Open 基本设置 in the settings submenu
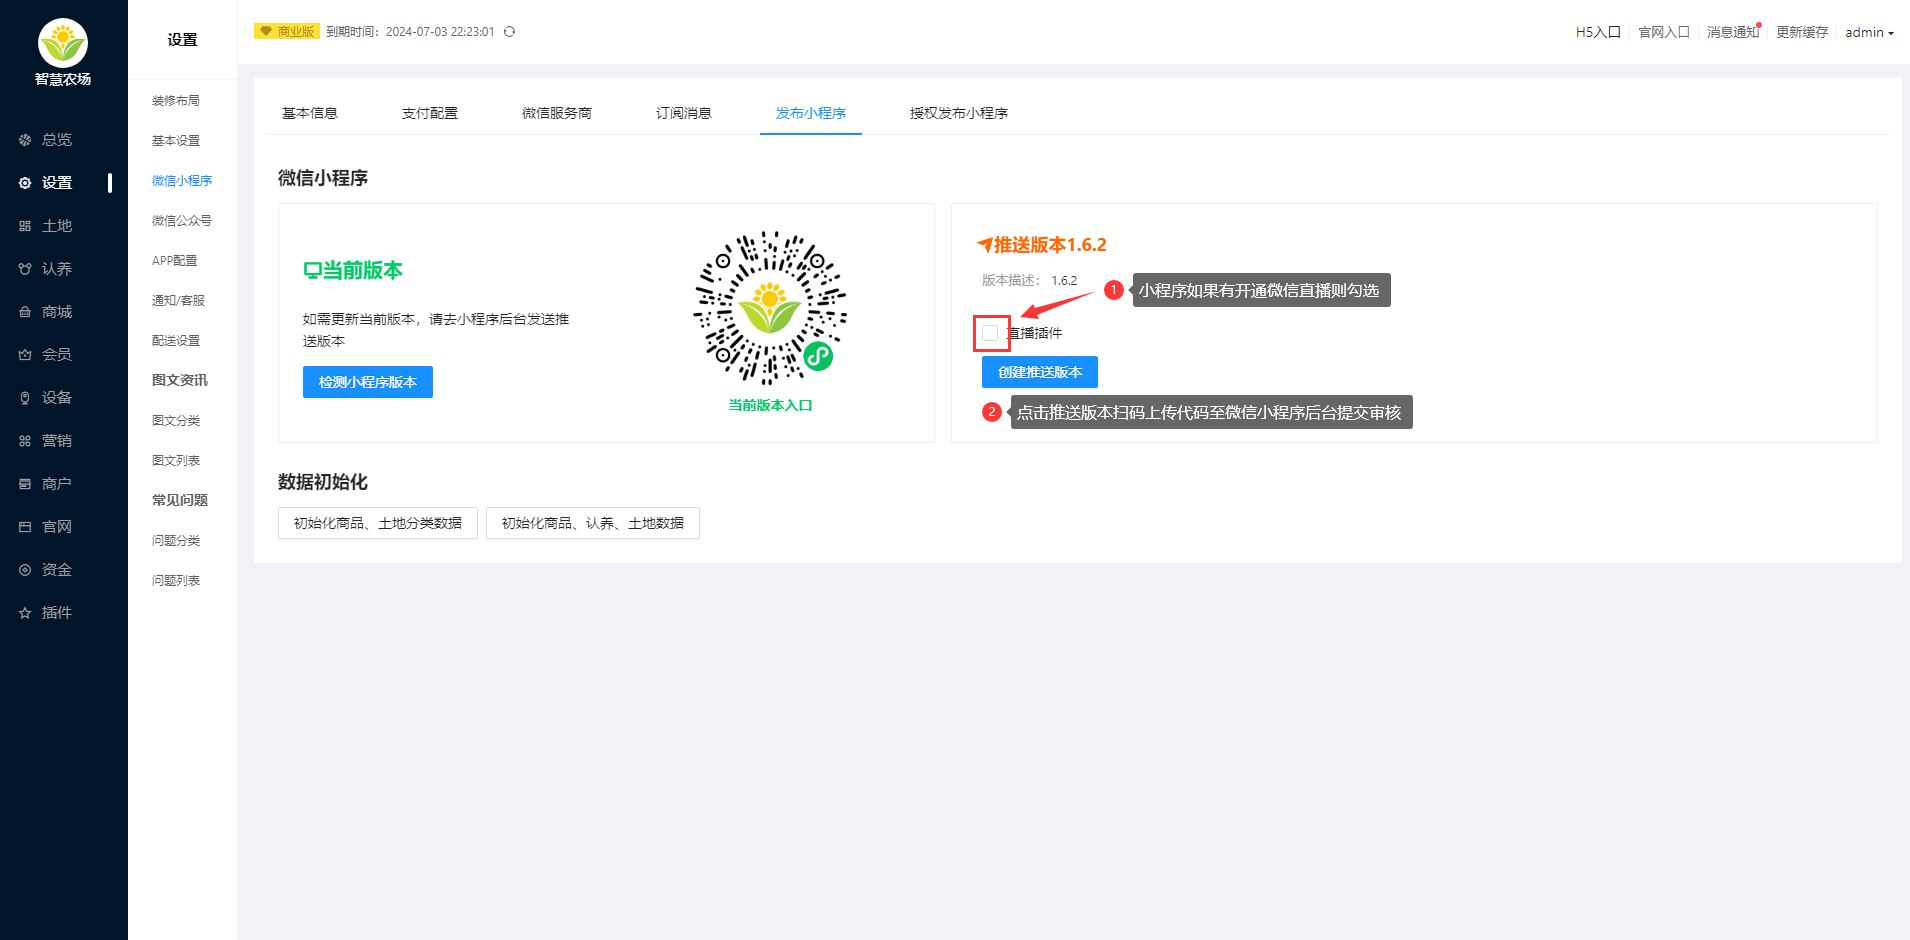 pyautogui.click(x=176, y=141)
